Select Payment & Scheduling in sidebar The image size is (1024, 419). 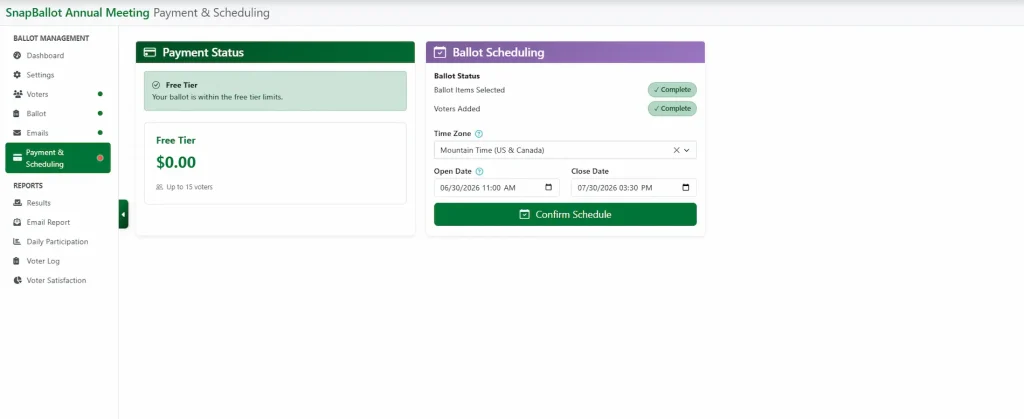tap(58, 158)
